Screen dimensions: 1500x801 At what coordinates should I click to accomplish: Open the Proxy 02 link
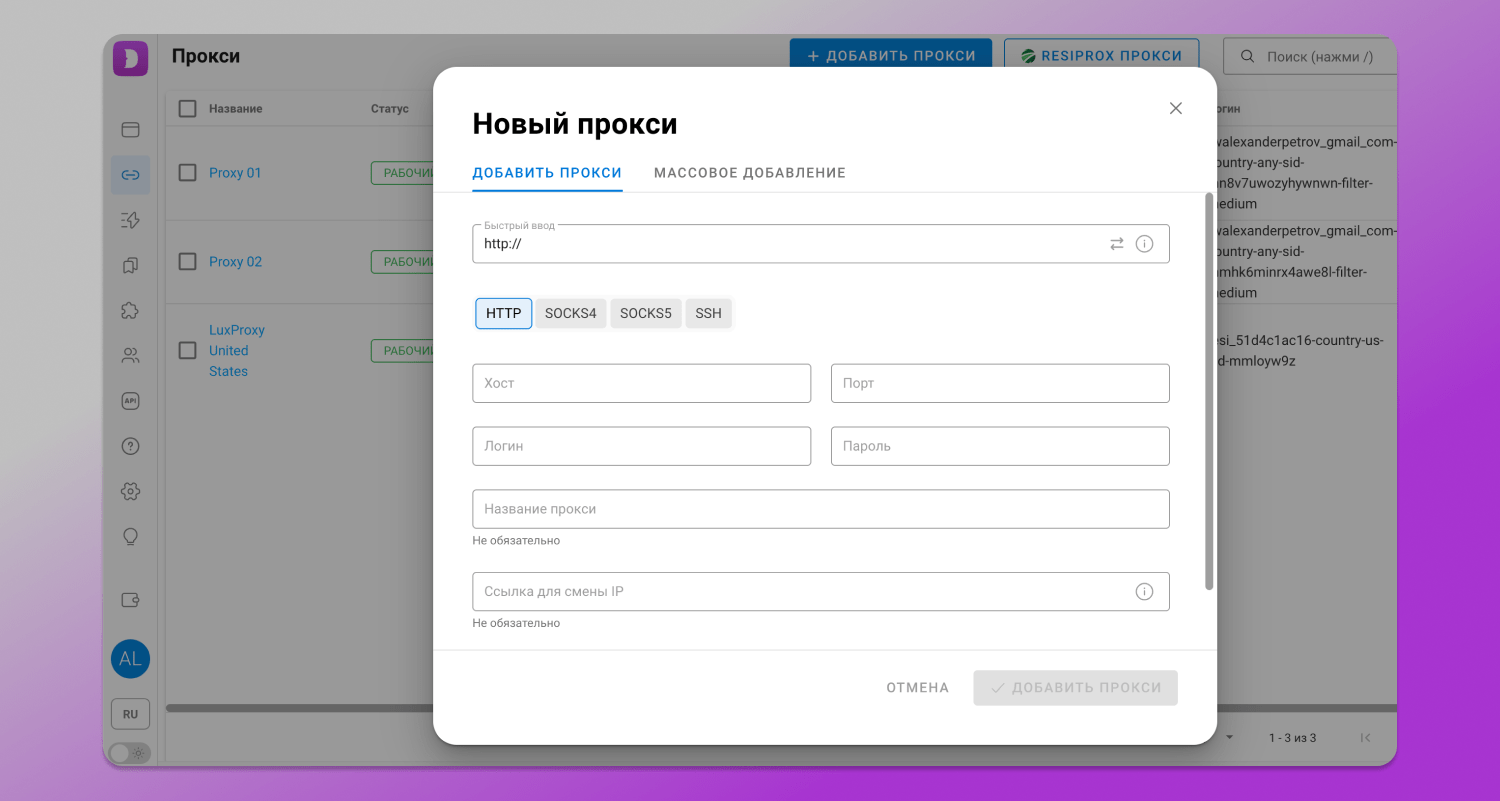(x=235, y=261)
